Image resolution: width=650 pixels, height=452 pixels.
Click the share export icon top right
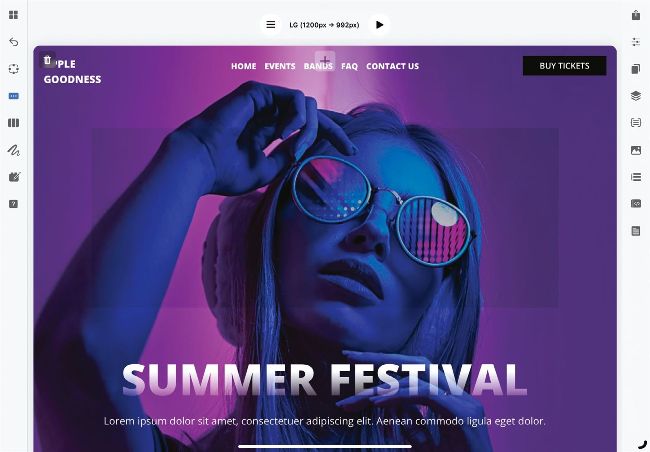click(x=635, y=15)
